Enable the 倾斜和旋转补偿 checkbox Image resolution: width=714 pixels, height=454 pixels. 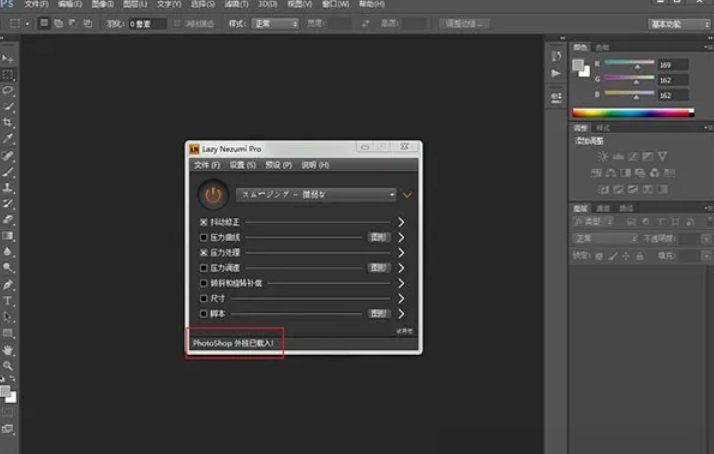click(x=204, y=283)
